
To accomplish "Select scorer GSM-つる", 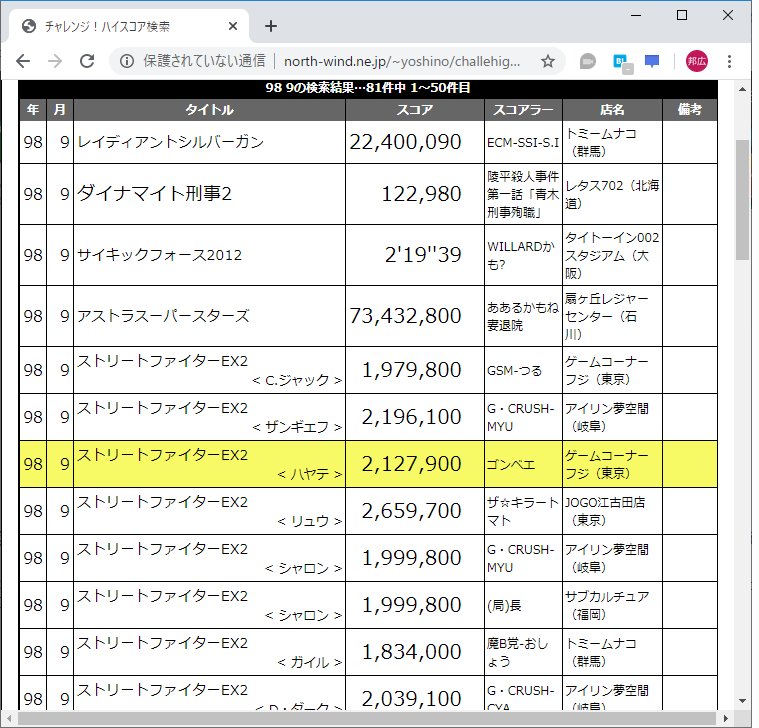I will [x=514, y=371].
